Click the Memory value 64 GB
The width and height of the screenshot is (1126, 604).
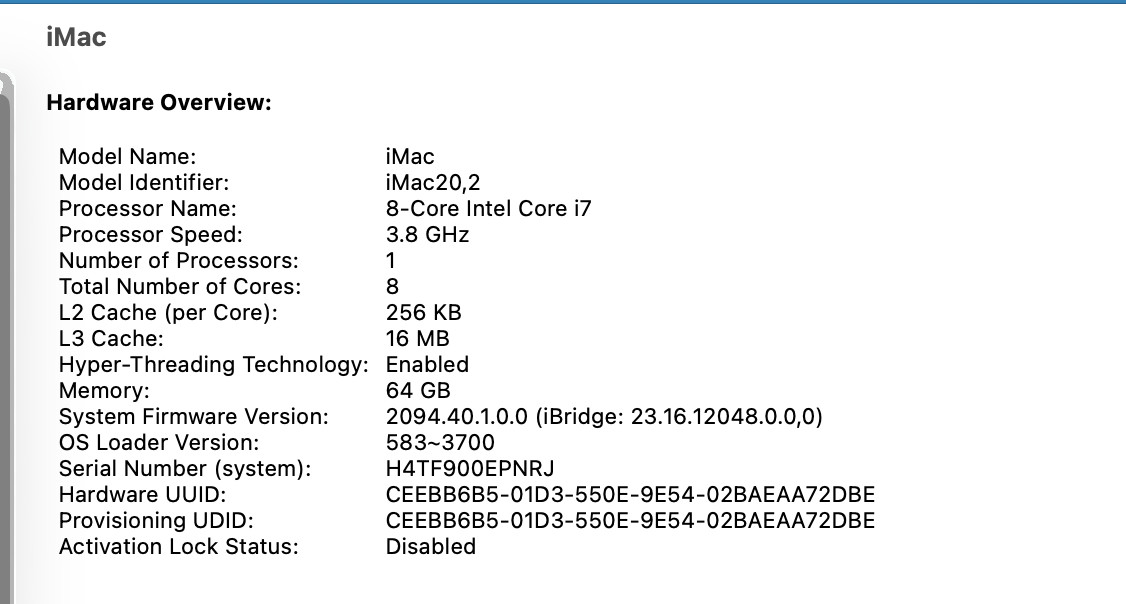coord(418,390)
